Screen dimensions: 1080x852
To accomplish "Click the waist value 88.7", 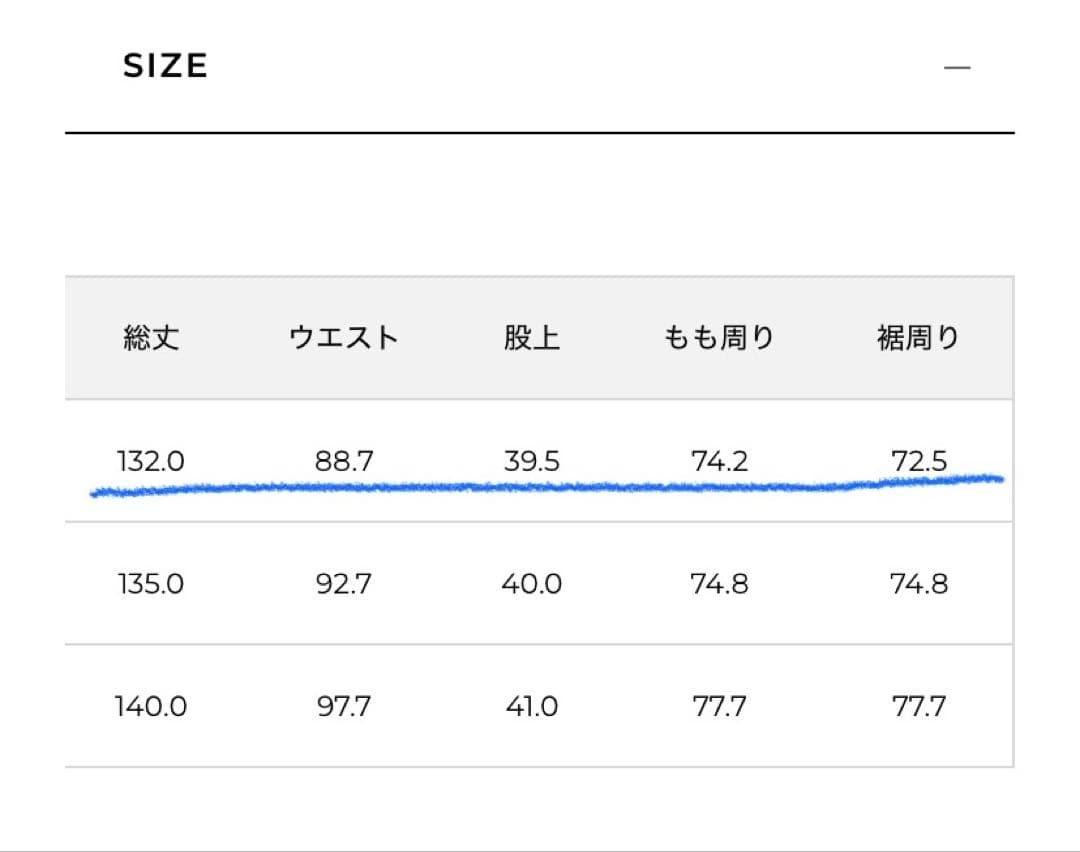I will pyautogui.click(x=343, y=461).
